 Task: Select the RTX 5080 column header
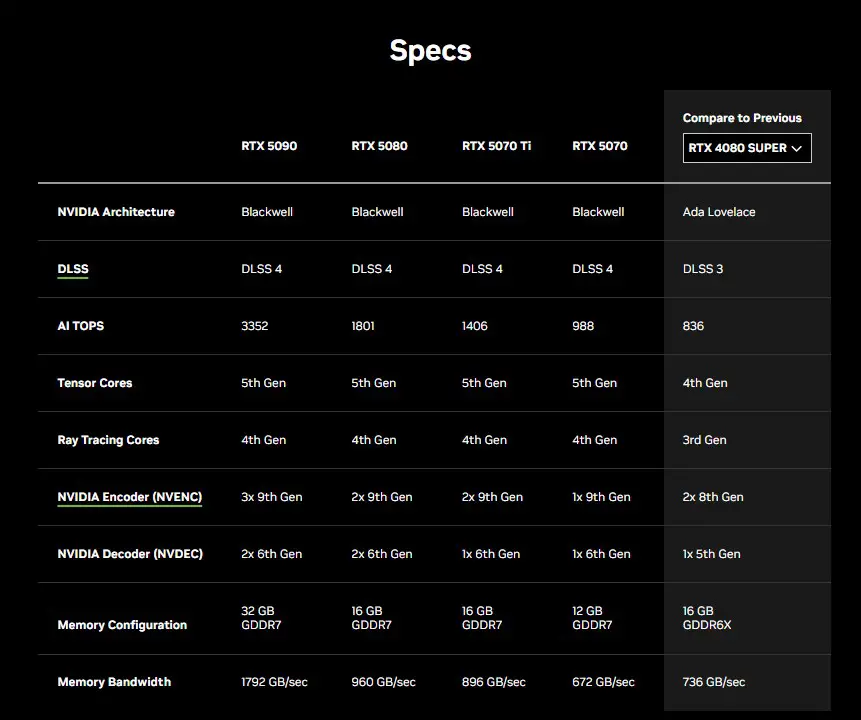379,146
